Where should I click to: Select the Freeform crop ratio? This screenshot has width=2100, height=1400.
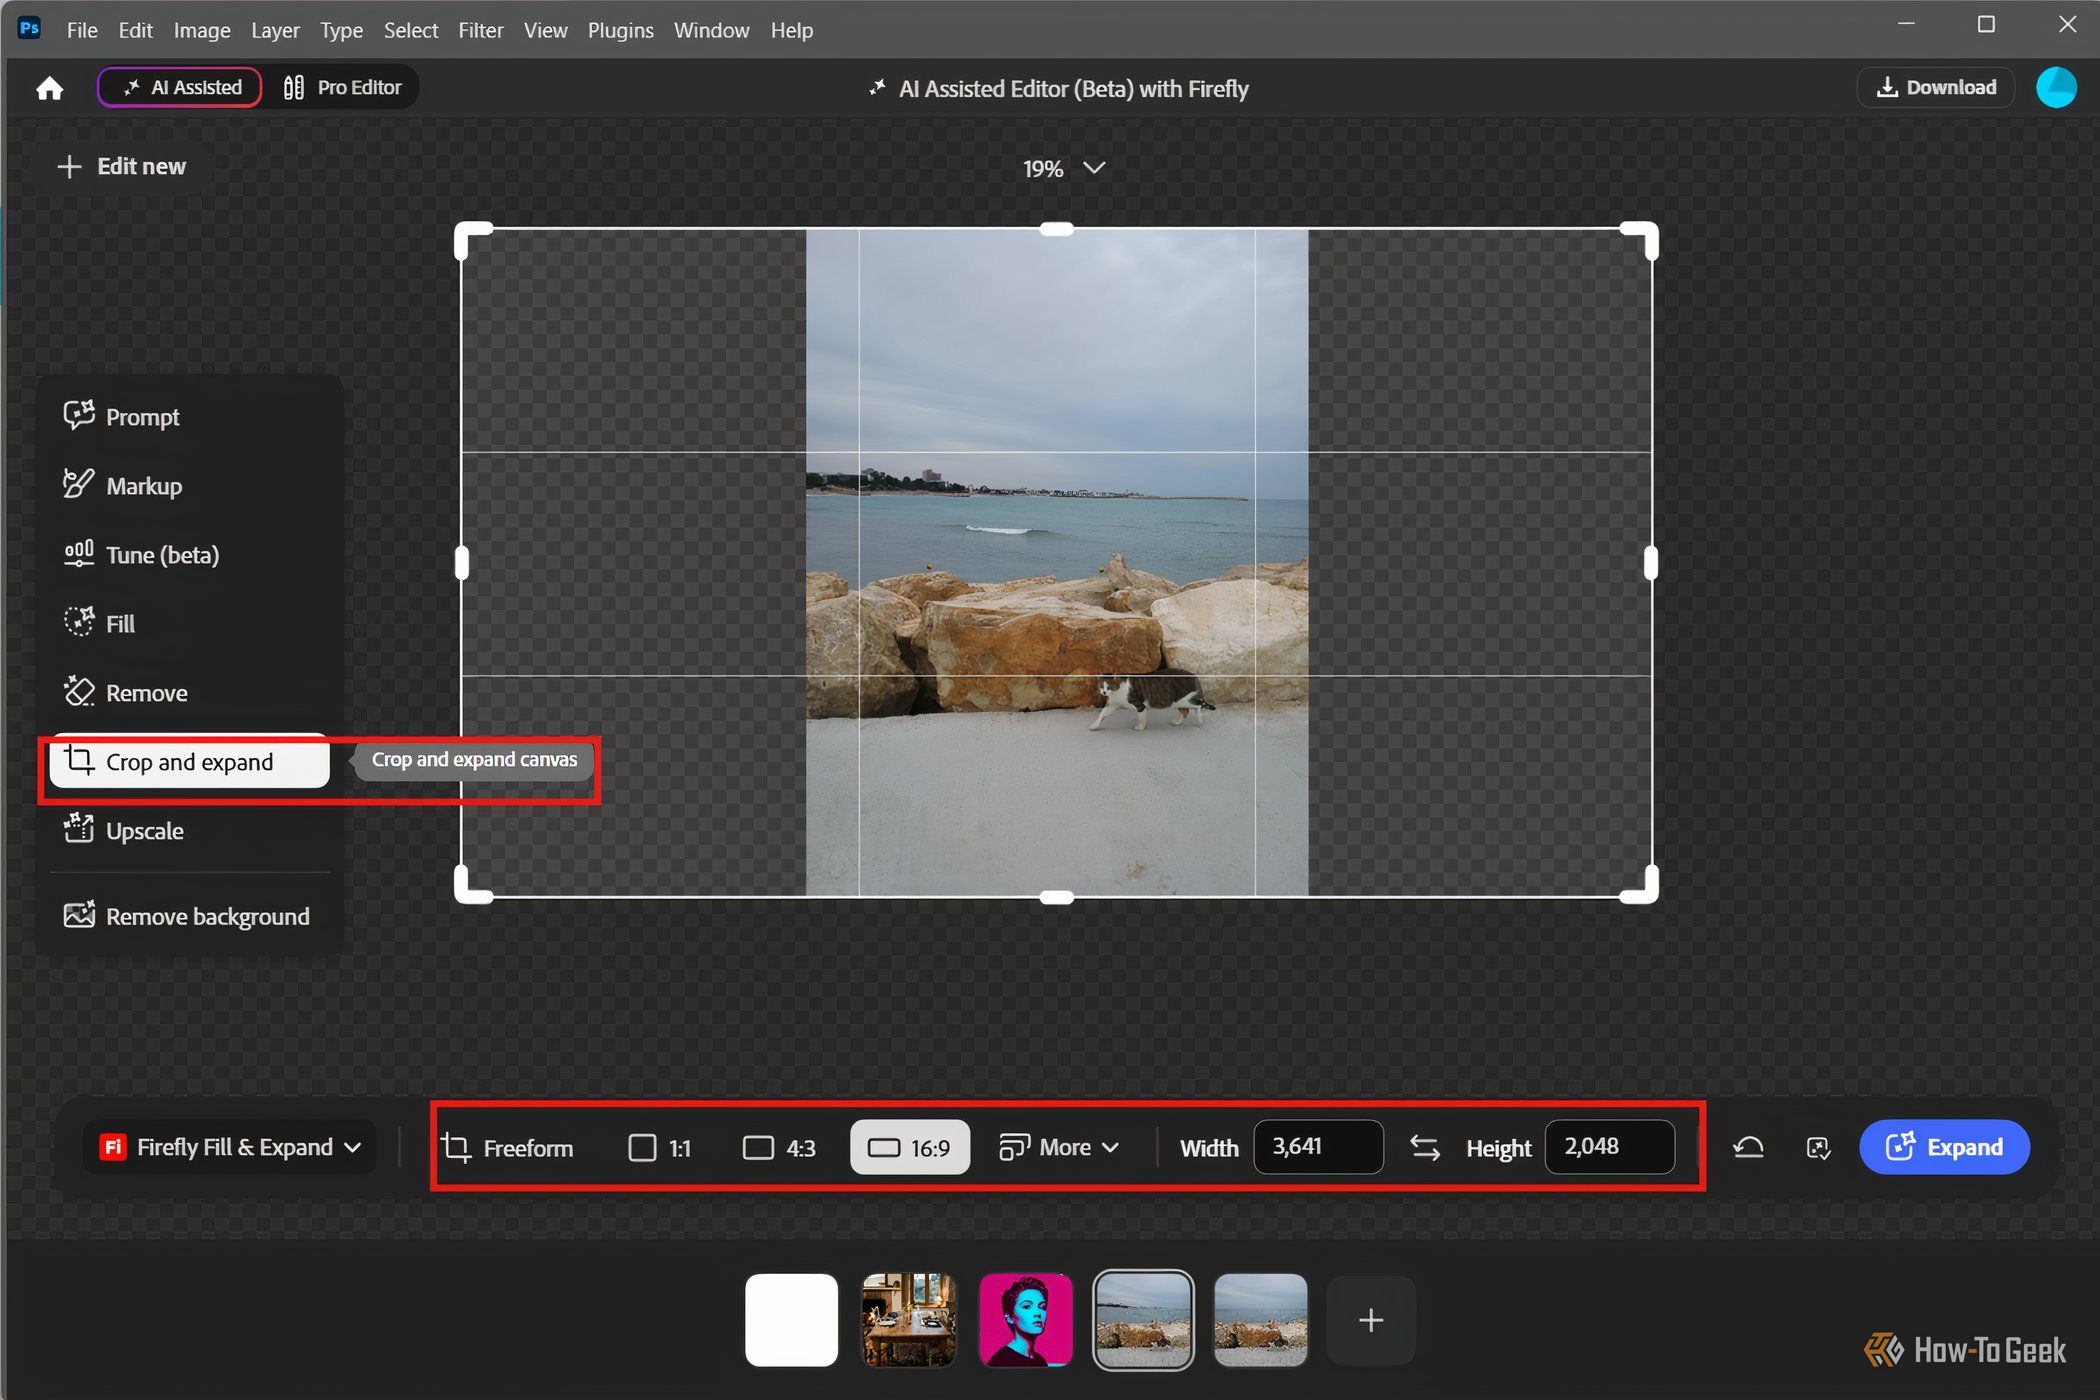tap(507, 1147)
